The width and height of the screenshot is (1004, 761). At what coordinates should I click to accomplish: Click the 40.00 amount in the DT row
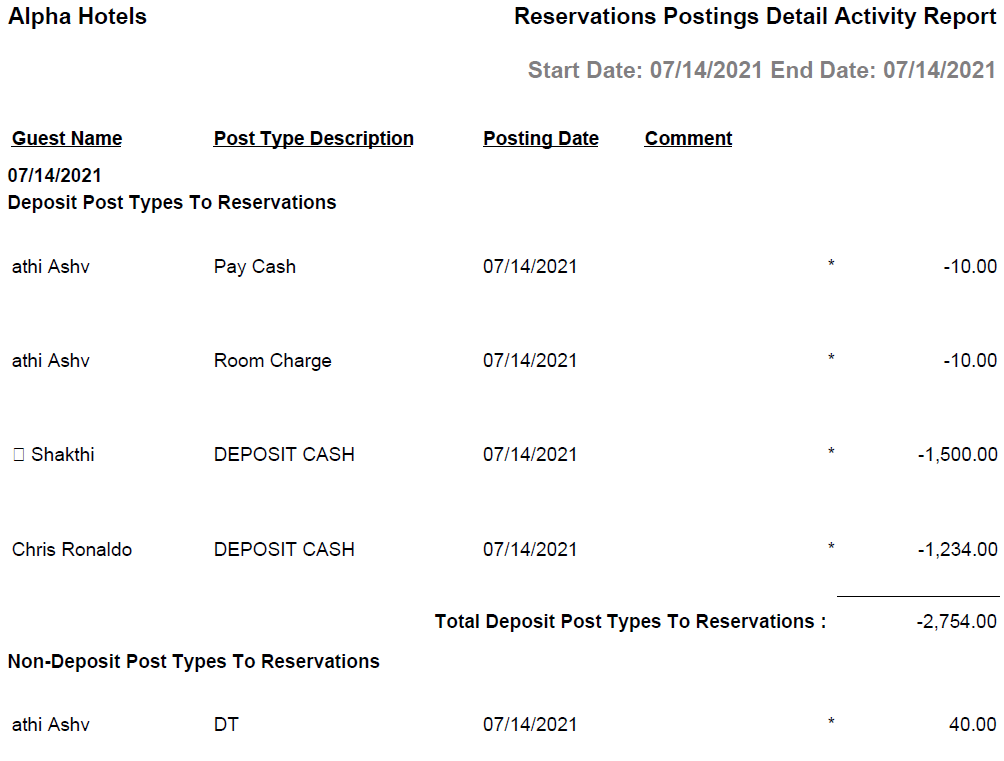pos(972,725)
